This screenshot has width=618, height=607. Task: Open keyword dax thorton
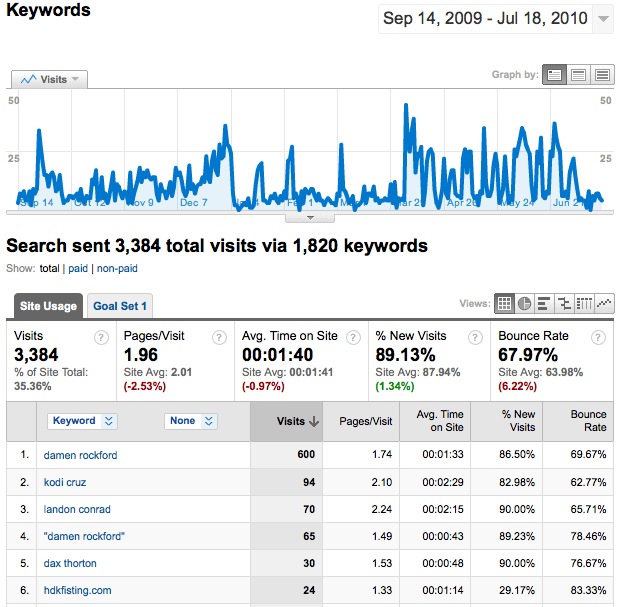coord(70,563)
